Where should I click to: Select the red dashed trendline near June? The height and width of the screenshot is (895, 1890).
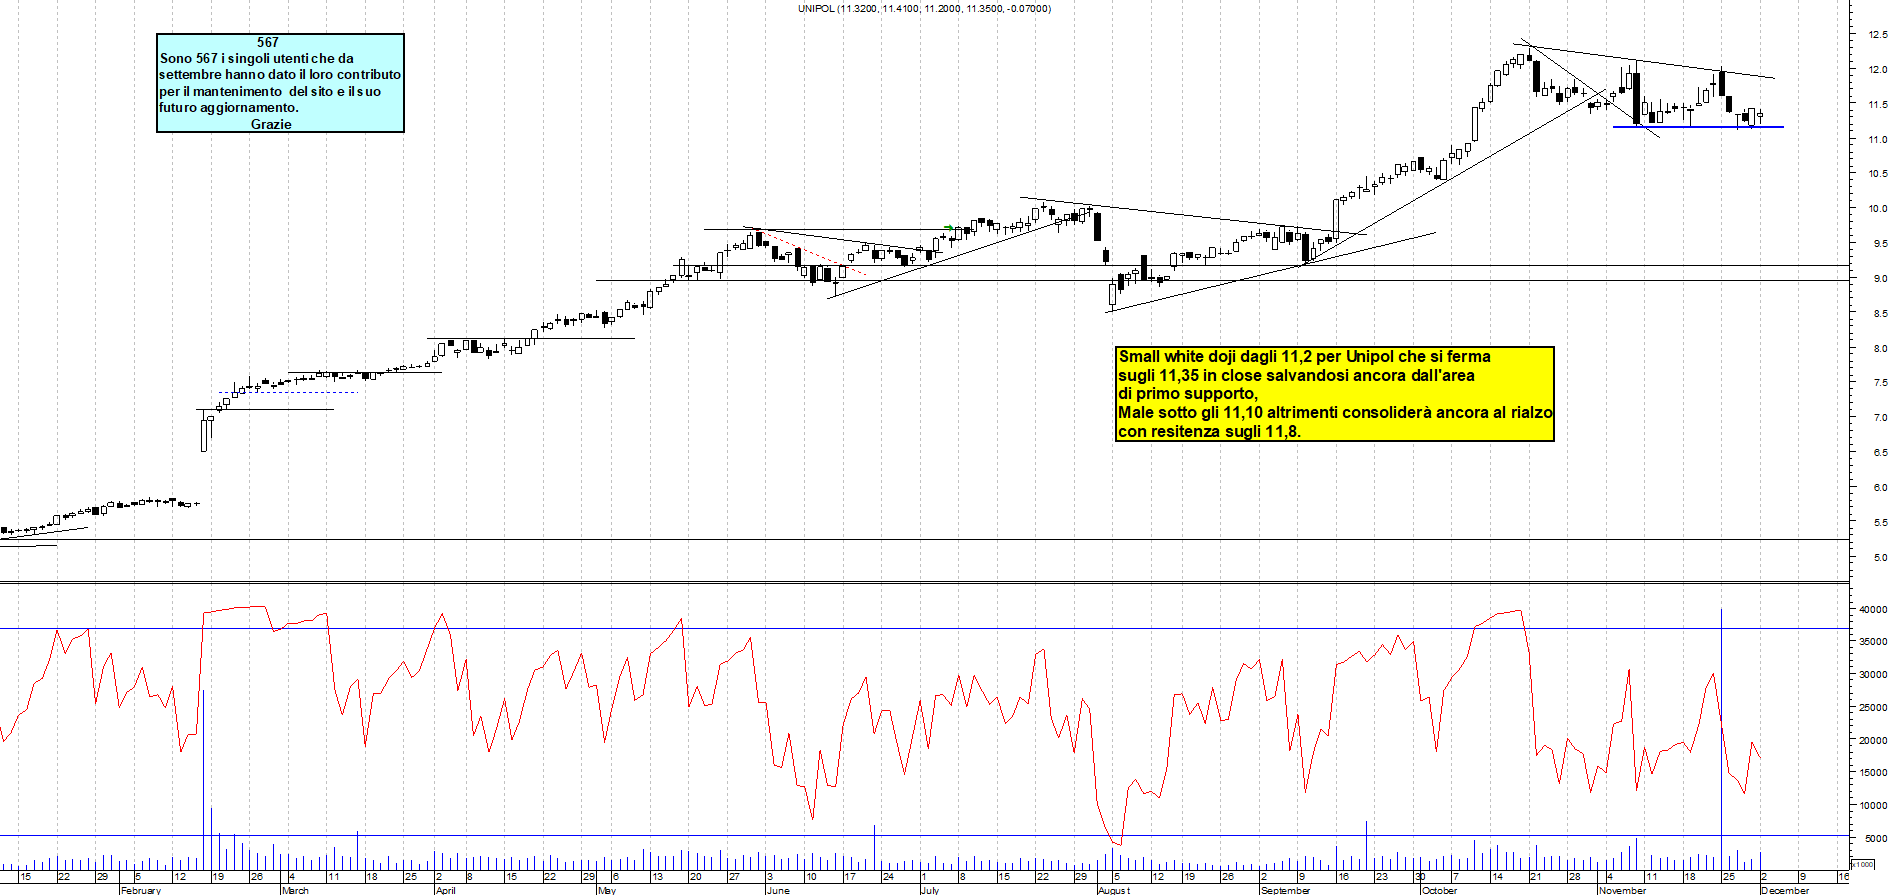[812, 251]
